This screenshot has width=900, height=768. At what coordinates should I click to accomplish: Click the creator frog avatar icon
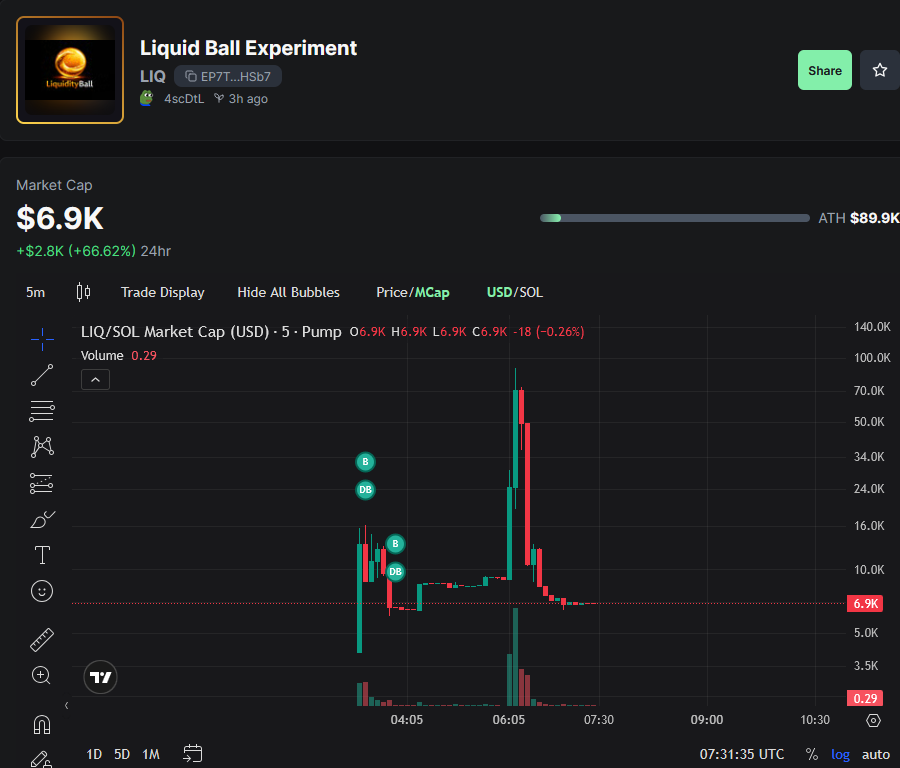(147, 98)
